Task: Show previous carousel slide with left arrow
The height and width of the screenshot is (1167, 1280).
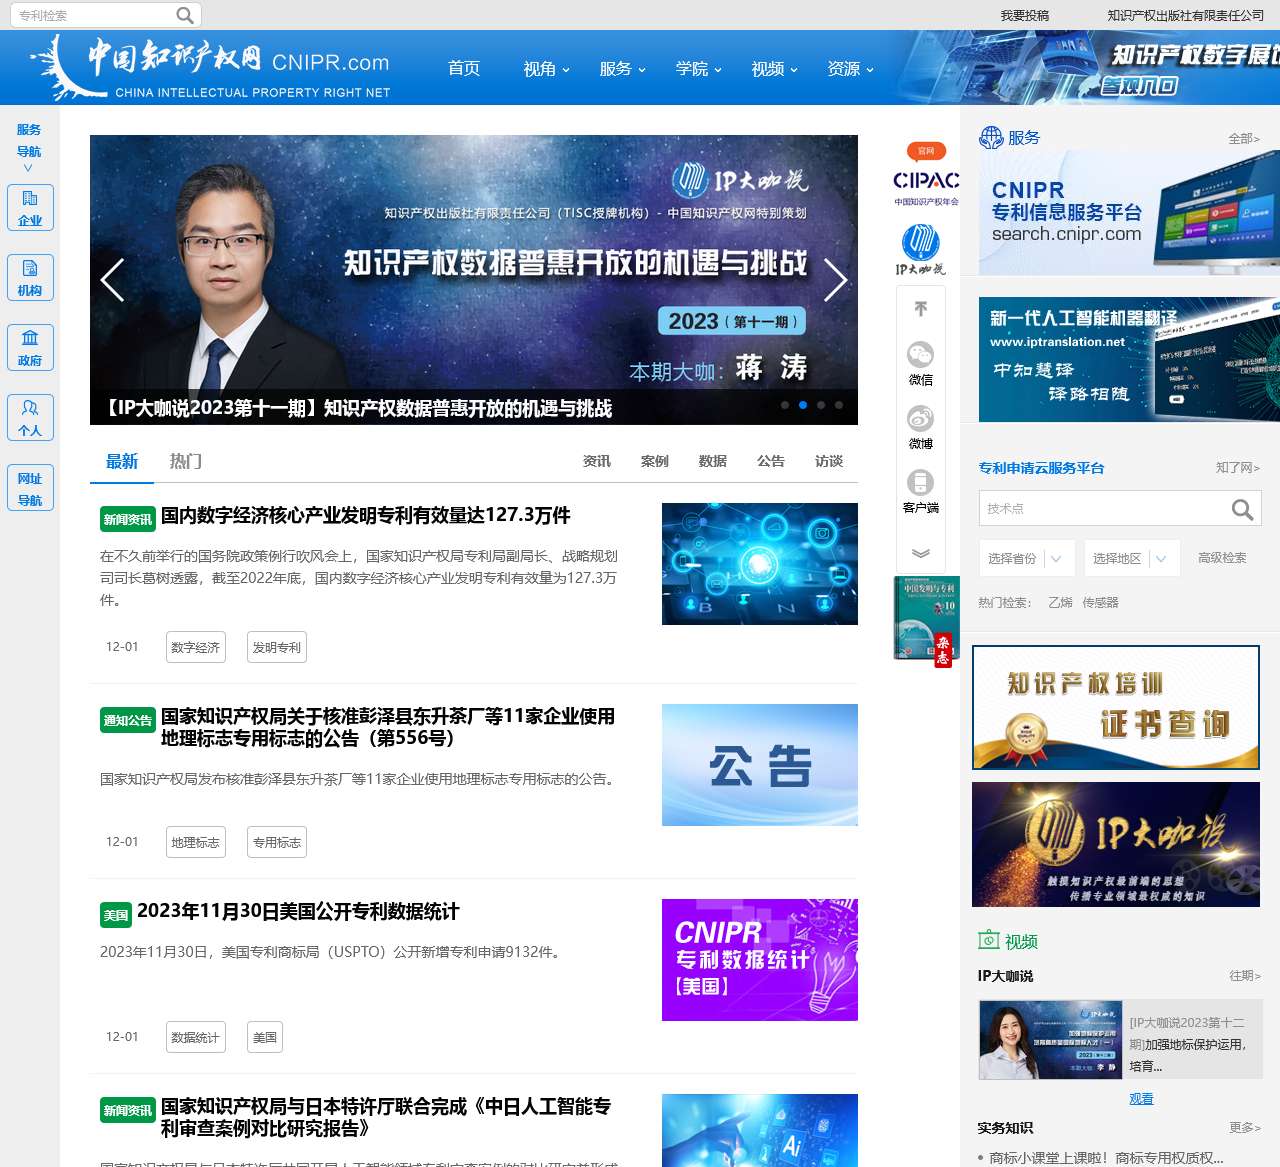Action: (x=113, y=280)
